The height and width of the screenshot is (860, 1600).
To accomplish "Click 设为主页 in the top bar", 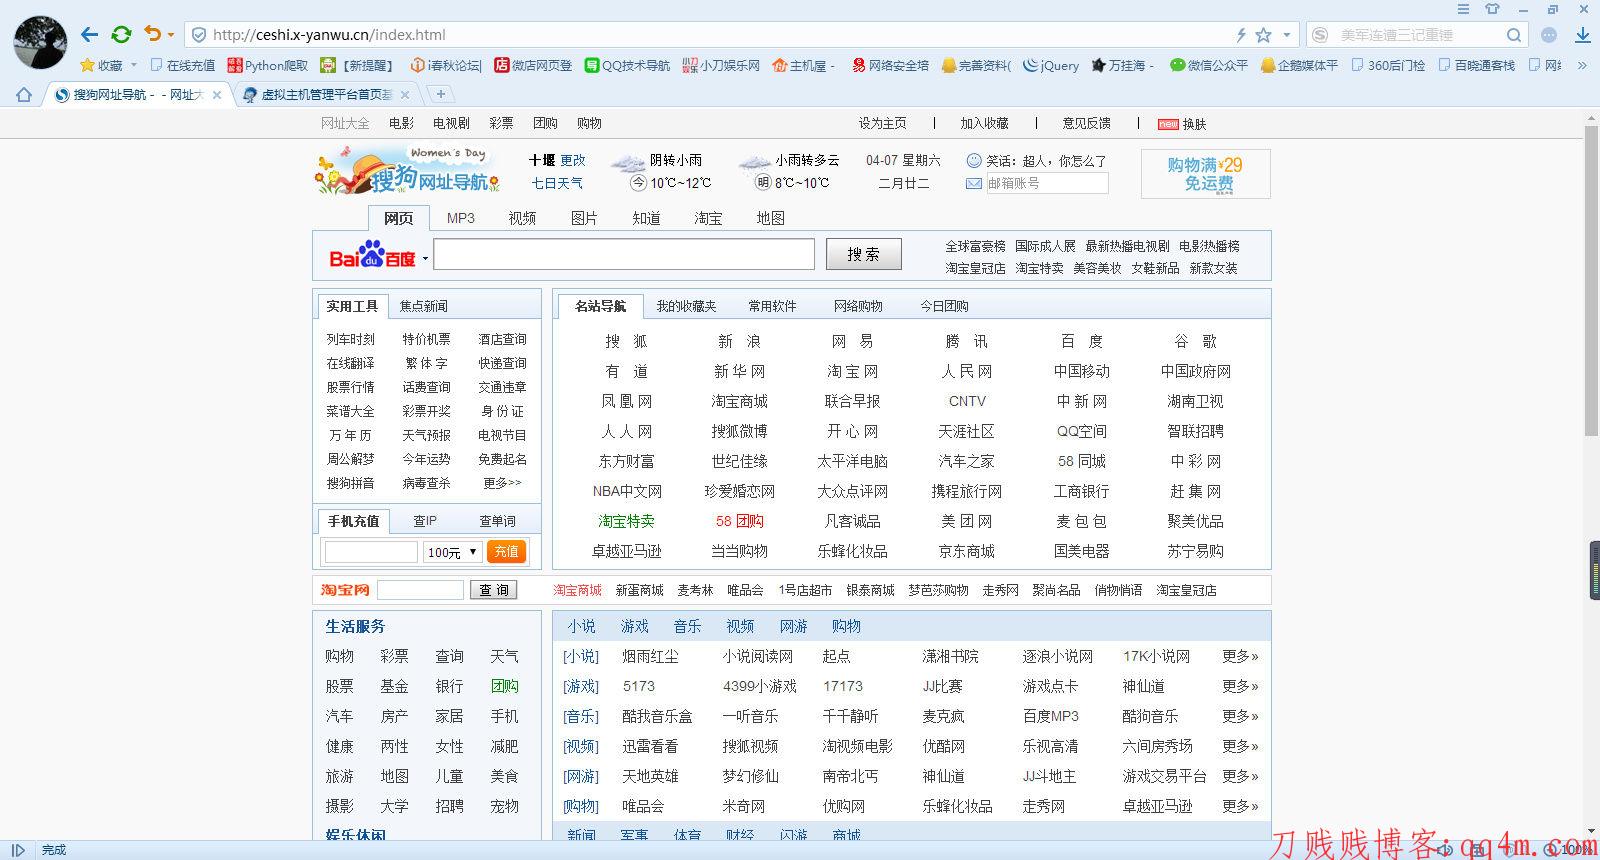I will 882,123.
